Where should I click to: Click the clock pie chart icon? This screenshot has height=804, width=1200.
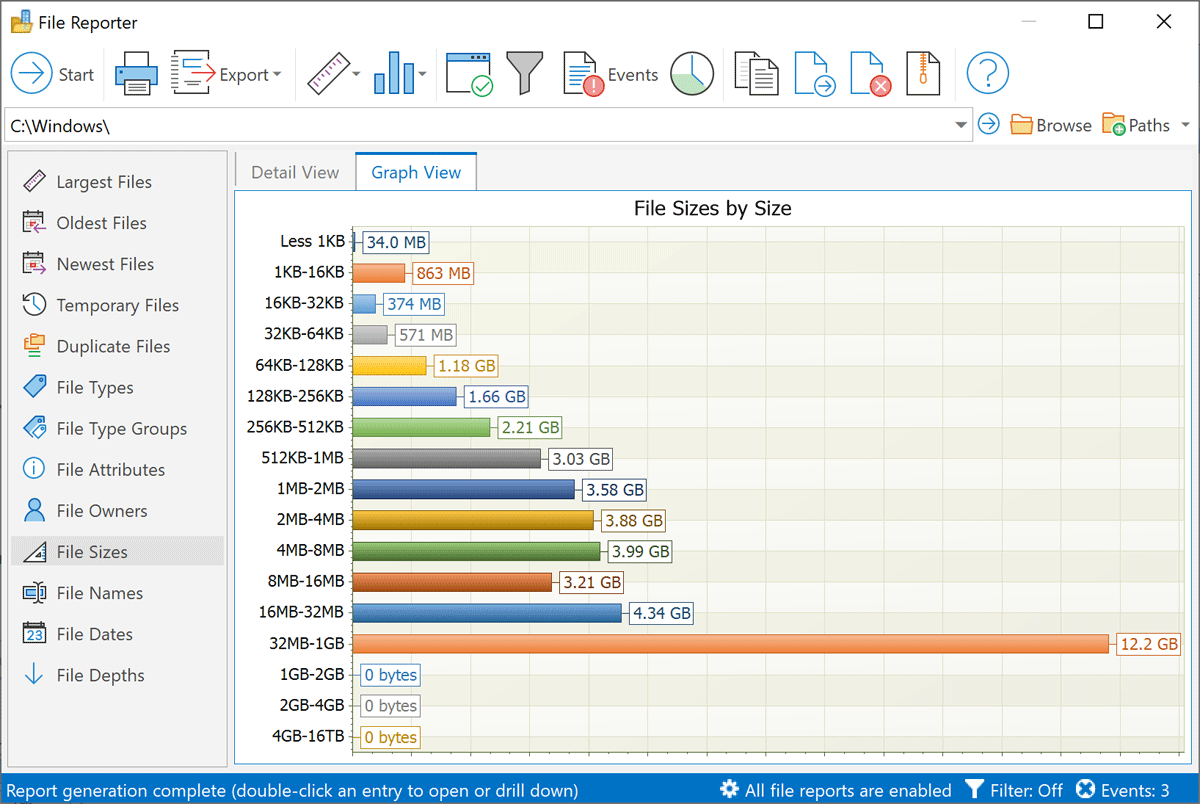pyautogui.click(x=692, y=74)
